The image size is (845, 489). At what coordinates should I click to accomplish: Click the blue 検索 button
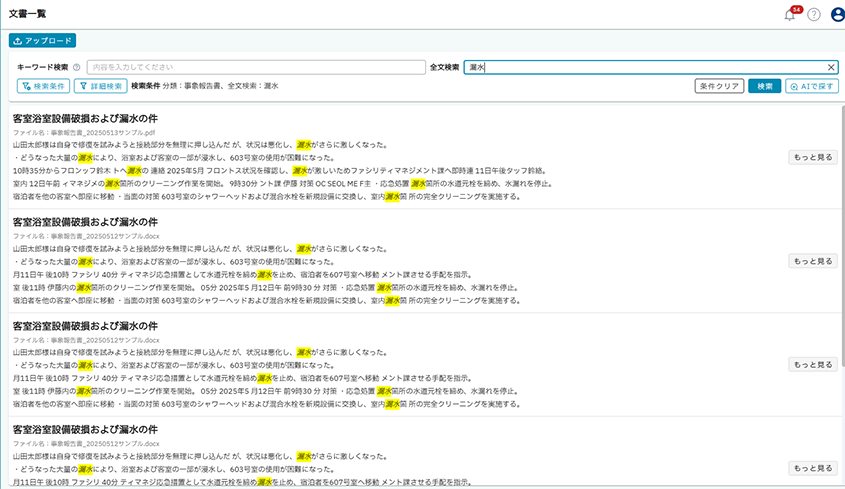tap(764, 86)
